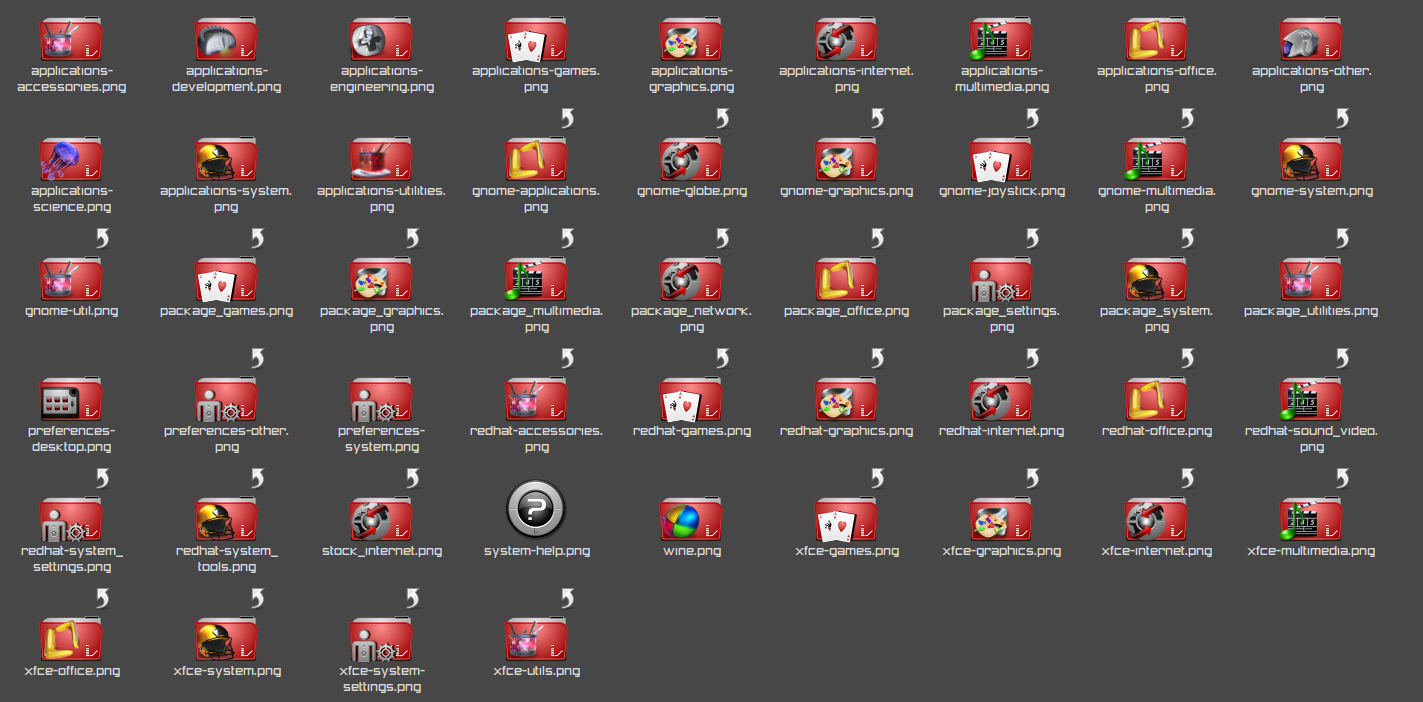The height and width of the screenshot is (702, 1423).
Task: Click the xfce-internet.png icon
Action: tap(1156, 520)
